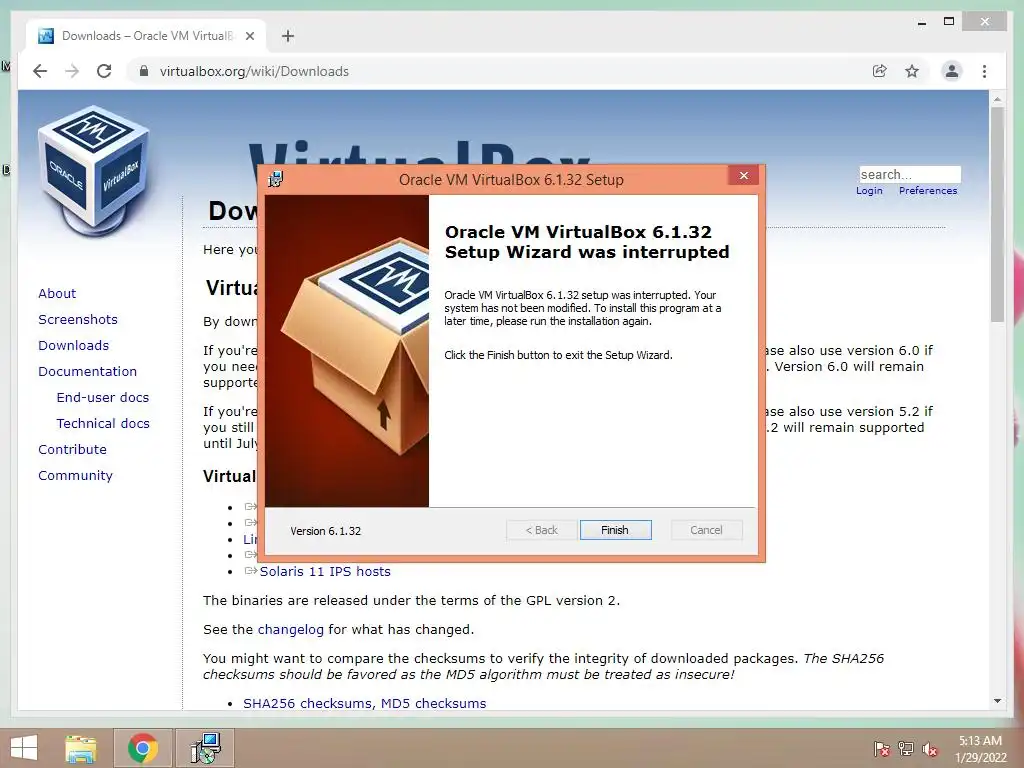Click the installer icon in Setup title bar

click(276, 179)
